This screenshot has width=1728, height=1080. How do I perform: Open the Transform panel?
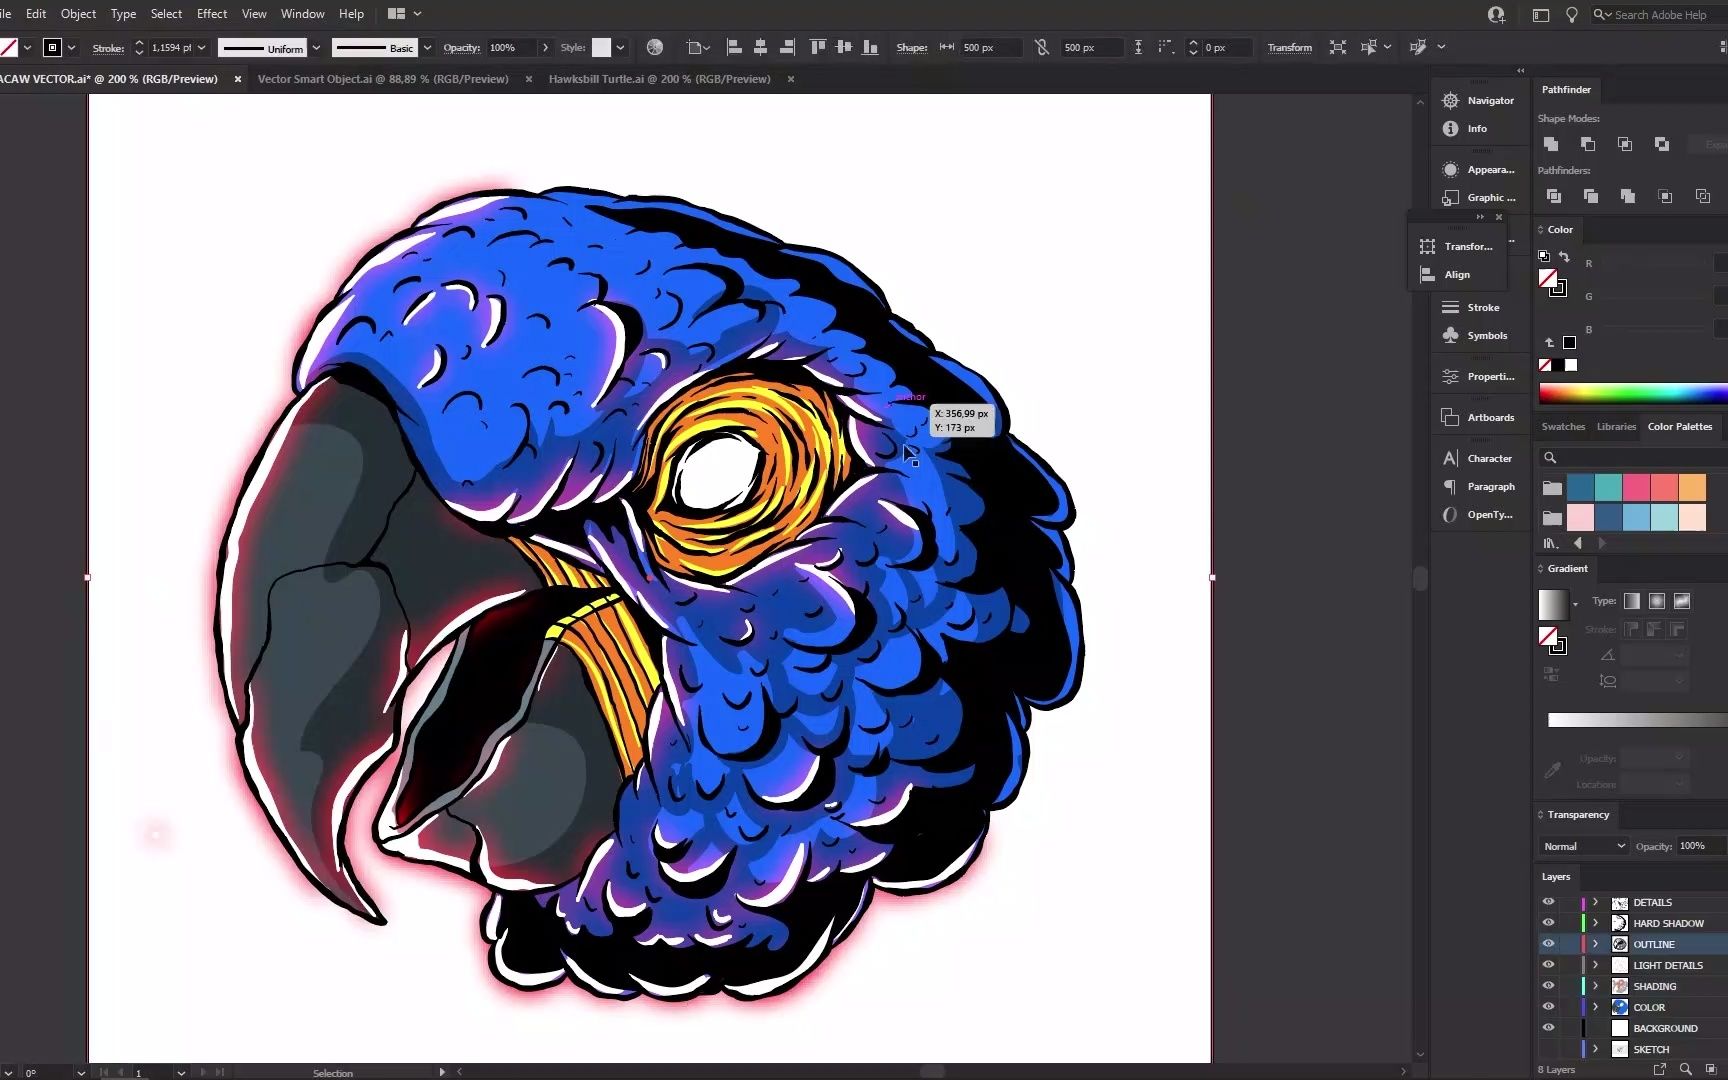pos(1457,246)
